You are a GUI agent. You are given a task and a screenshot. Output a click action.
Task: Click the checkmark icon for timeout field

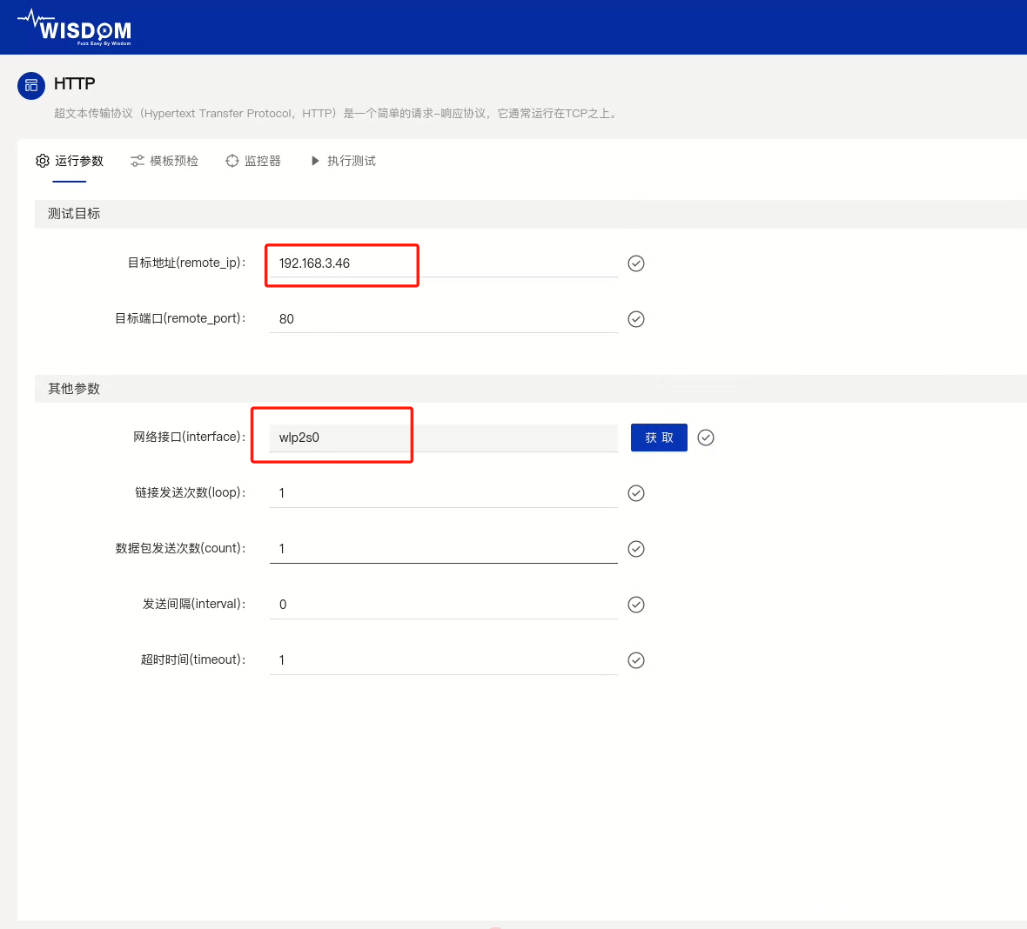(636, 660)
